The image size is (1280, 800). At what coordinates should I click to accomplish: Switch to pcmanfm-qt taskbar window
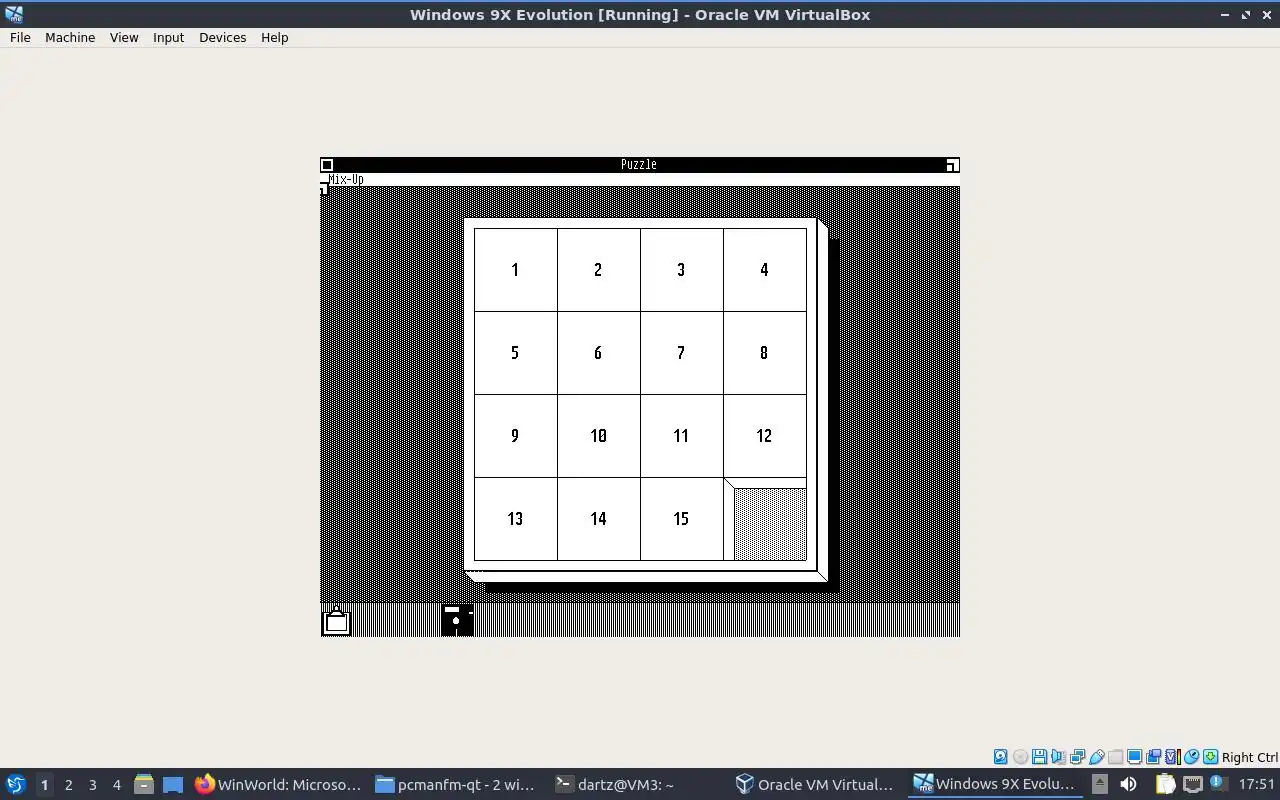tap(456, 785)
